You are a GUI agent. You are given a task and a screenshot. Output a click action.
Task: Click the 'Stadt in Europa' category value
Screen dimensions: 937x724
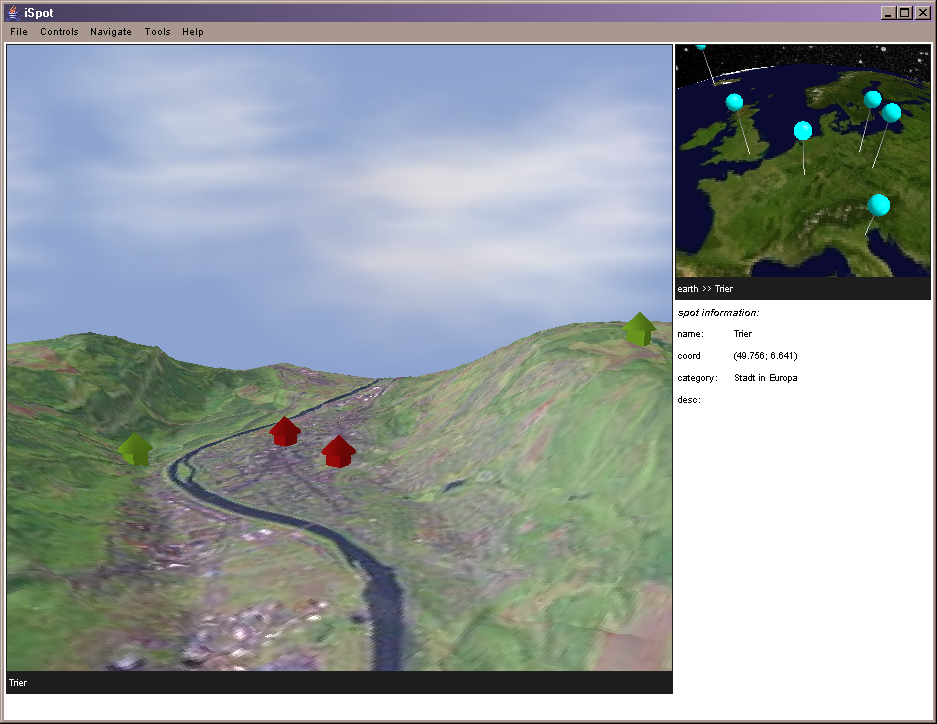click(x=765, y=378)
